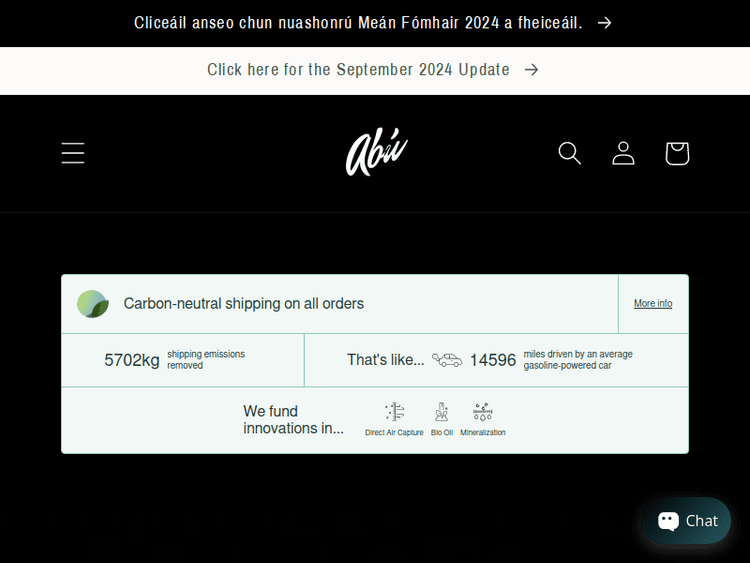Image resolution: width=750 pixels, height=563 pixels.
Task: Click 'Carbon-neutral shipping on all orders' text
Action: [244, 304]
